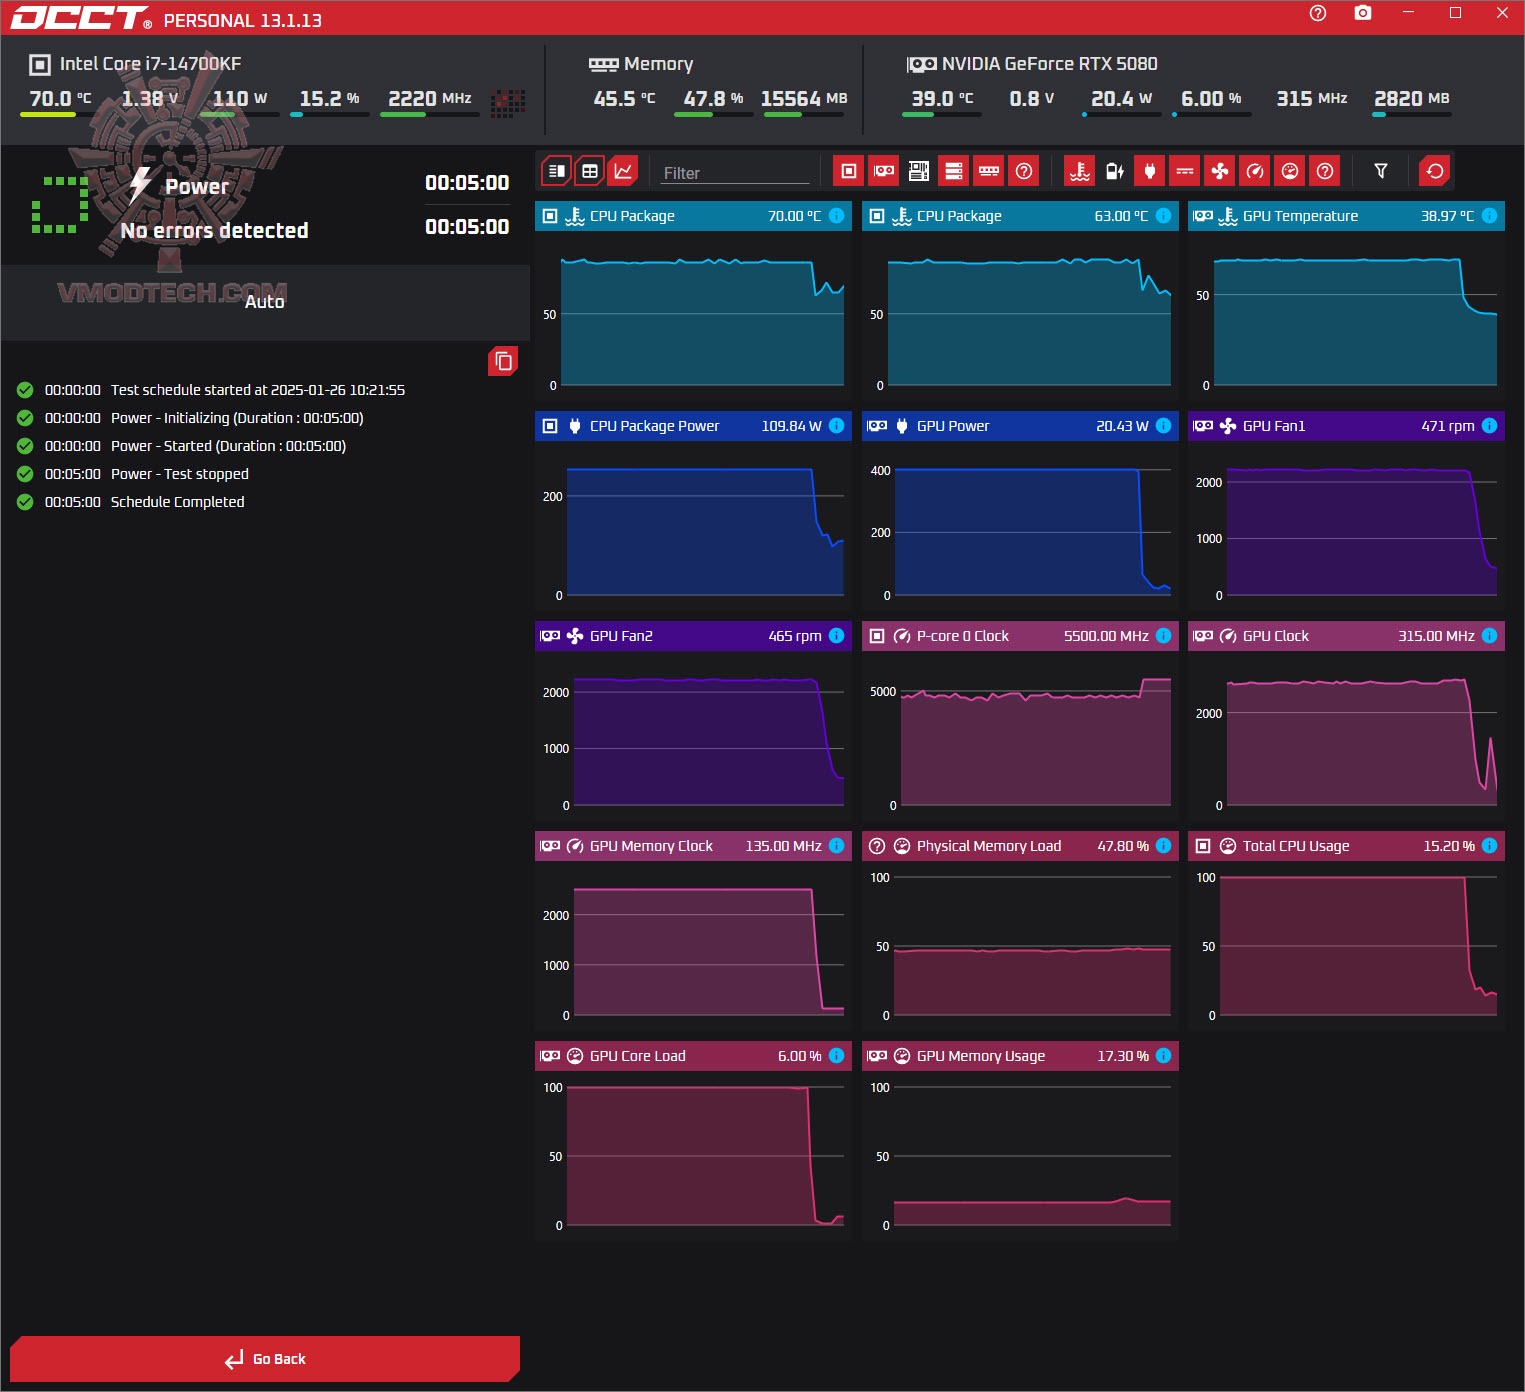This screenshot has width=1525, height=1392.
Task: Open info for GPU Core Load graph
Action: tap(837, 1056)
